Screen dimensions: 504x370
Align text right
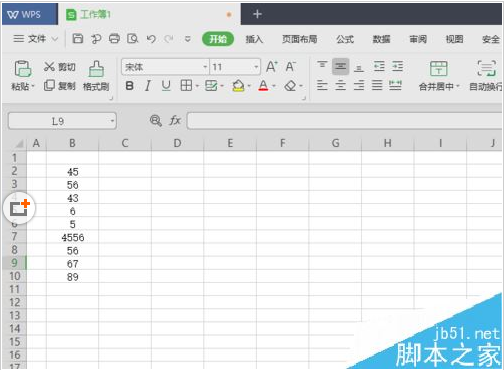(359, 85)
